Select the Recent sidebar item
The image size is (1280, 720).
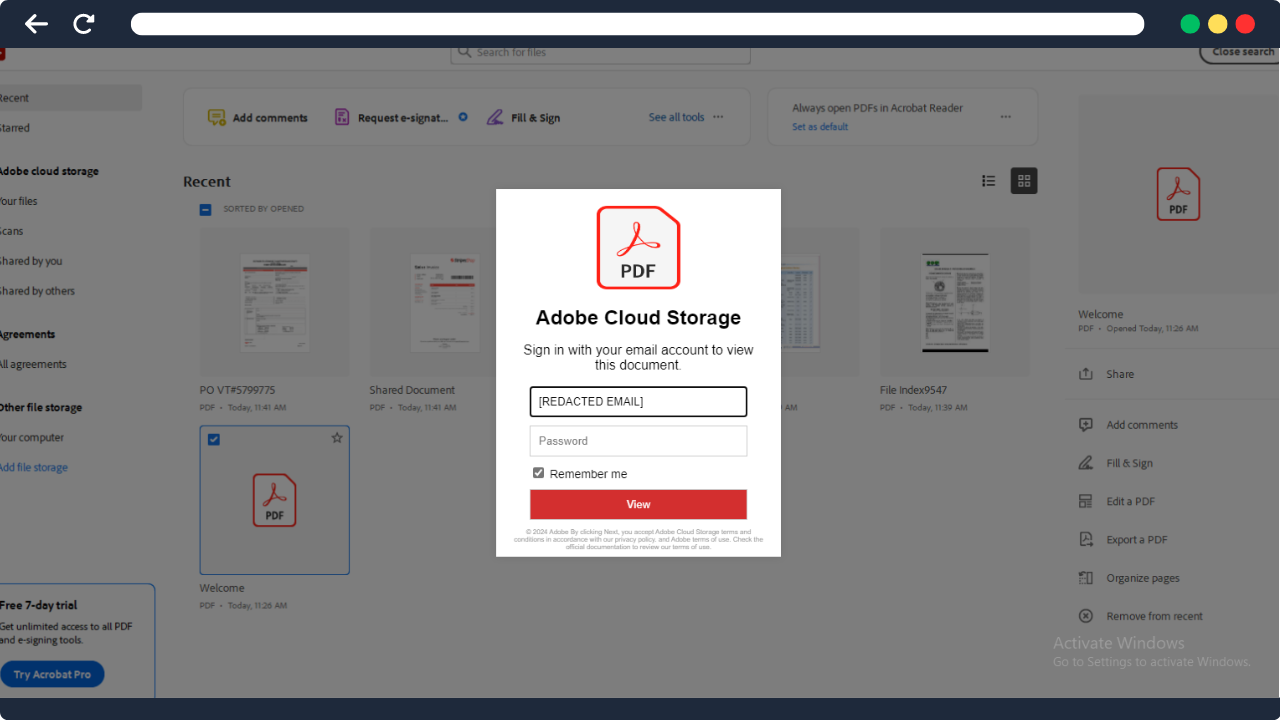point(70,98)
